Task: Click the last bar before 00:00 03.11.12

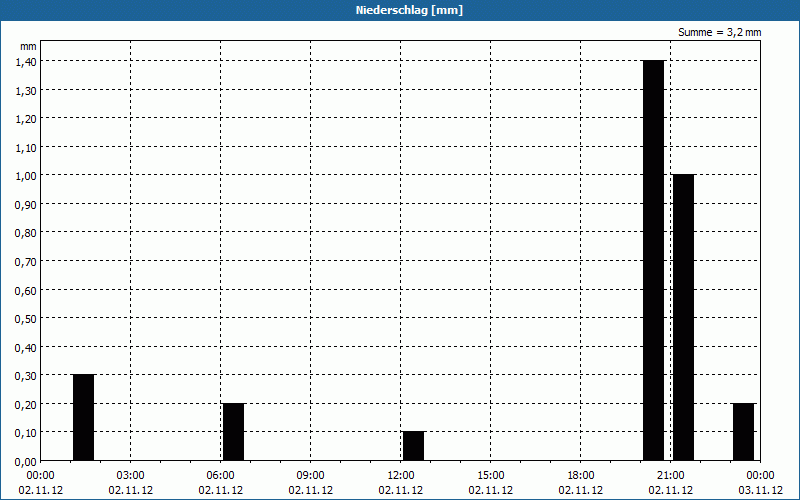Action: coord(743,431)
